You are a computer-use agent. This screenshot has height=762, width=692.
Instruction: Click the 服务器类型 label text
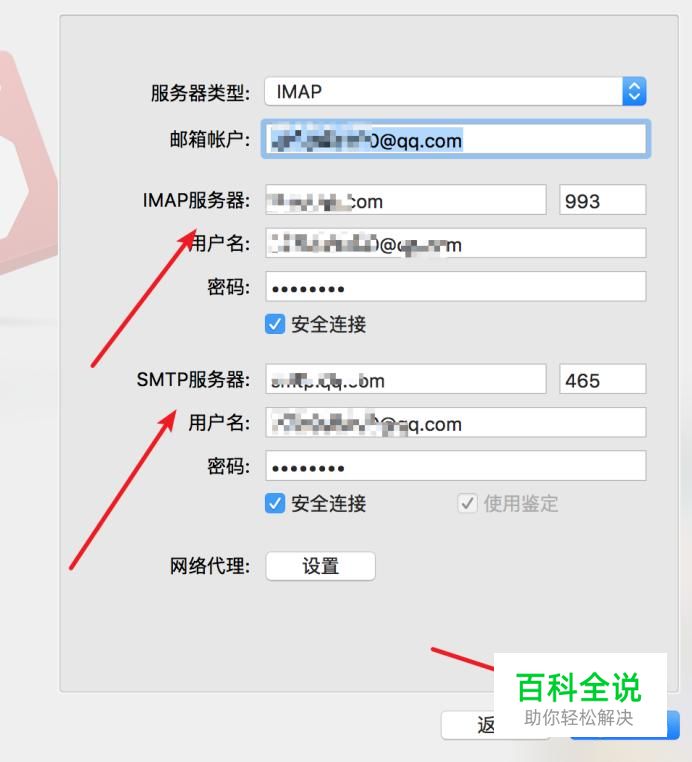(x=200, y=92)
